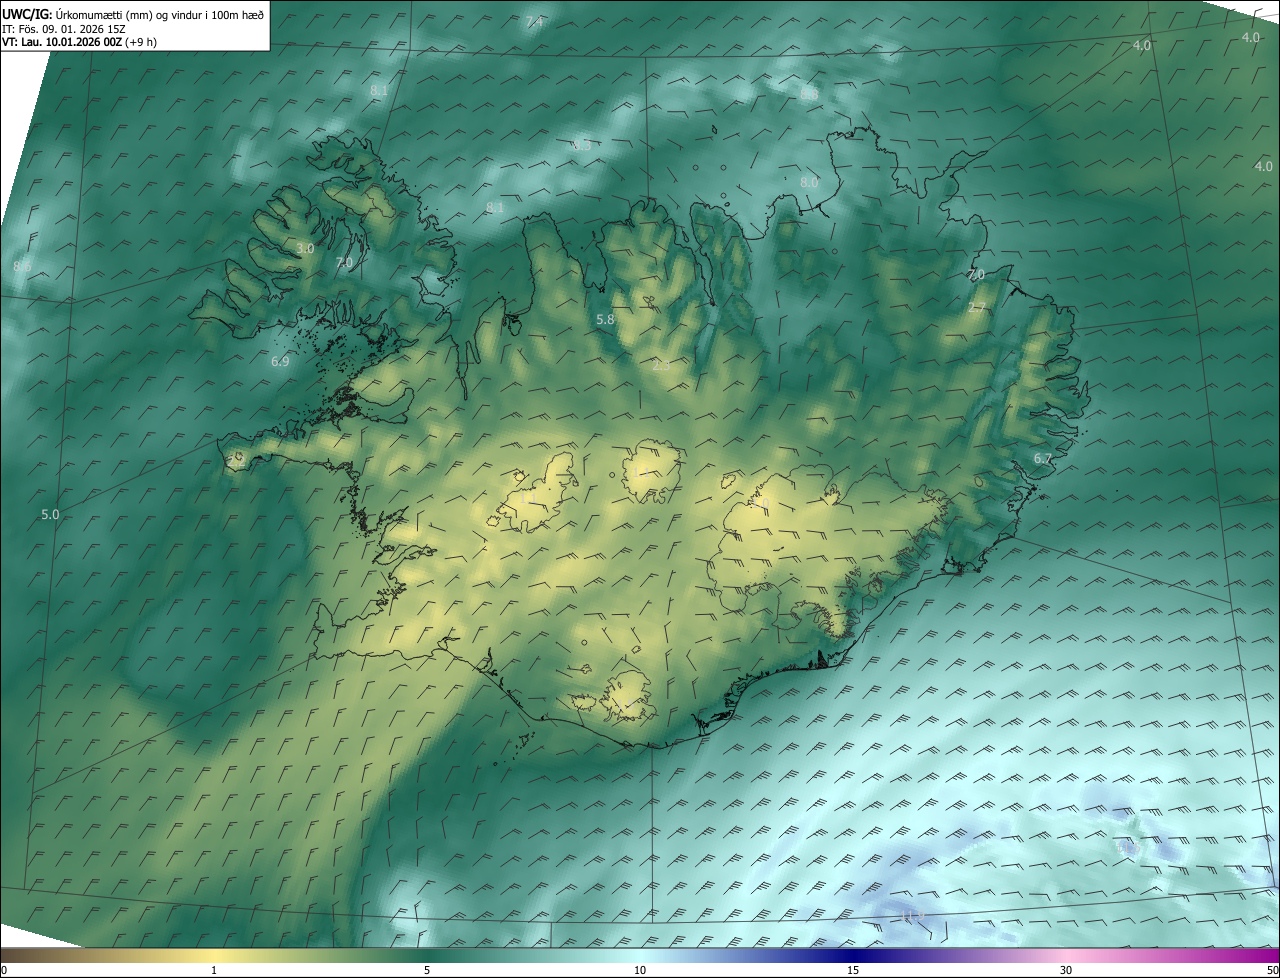This screenshot has width=1280, height=978.
Task: Click the 5.0 value west of Iceland
Action: pyautogui.click(x=50, y=514)
